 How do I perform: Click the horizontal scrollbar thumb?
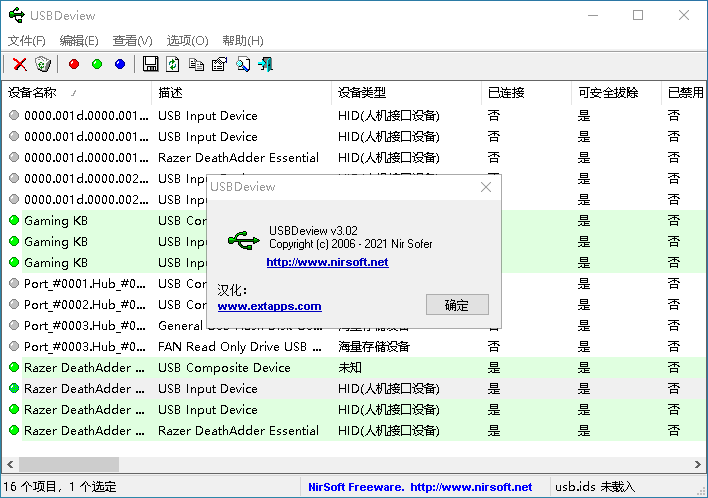pos(69,464)
